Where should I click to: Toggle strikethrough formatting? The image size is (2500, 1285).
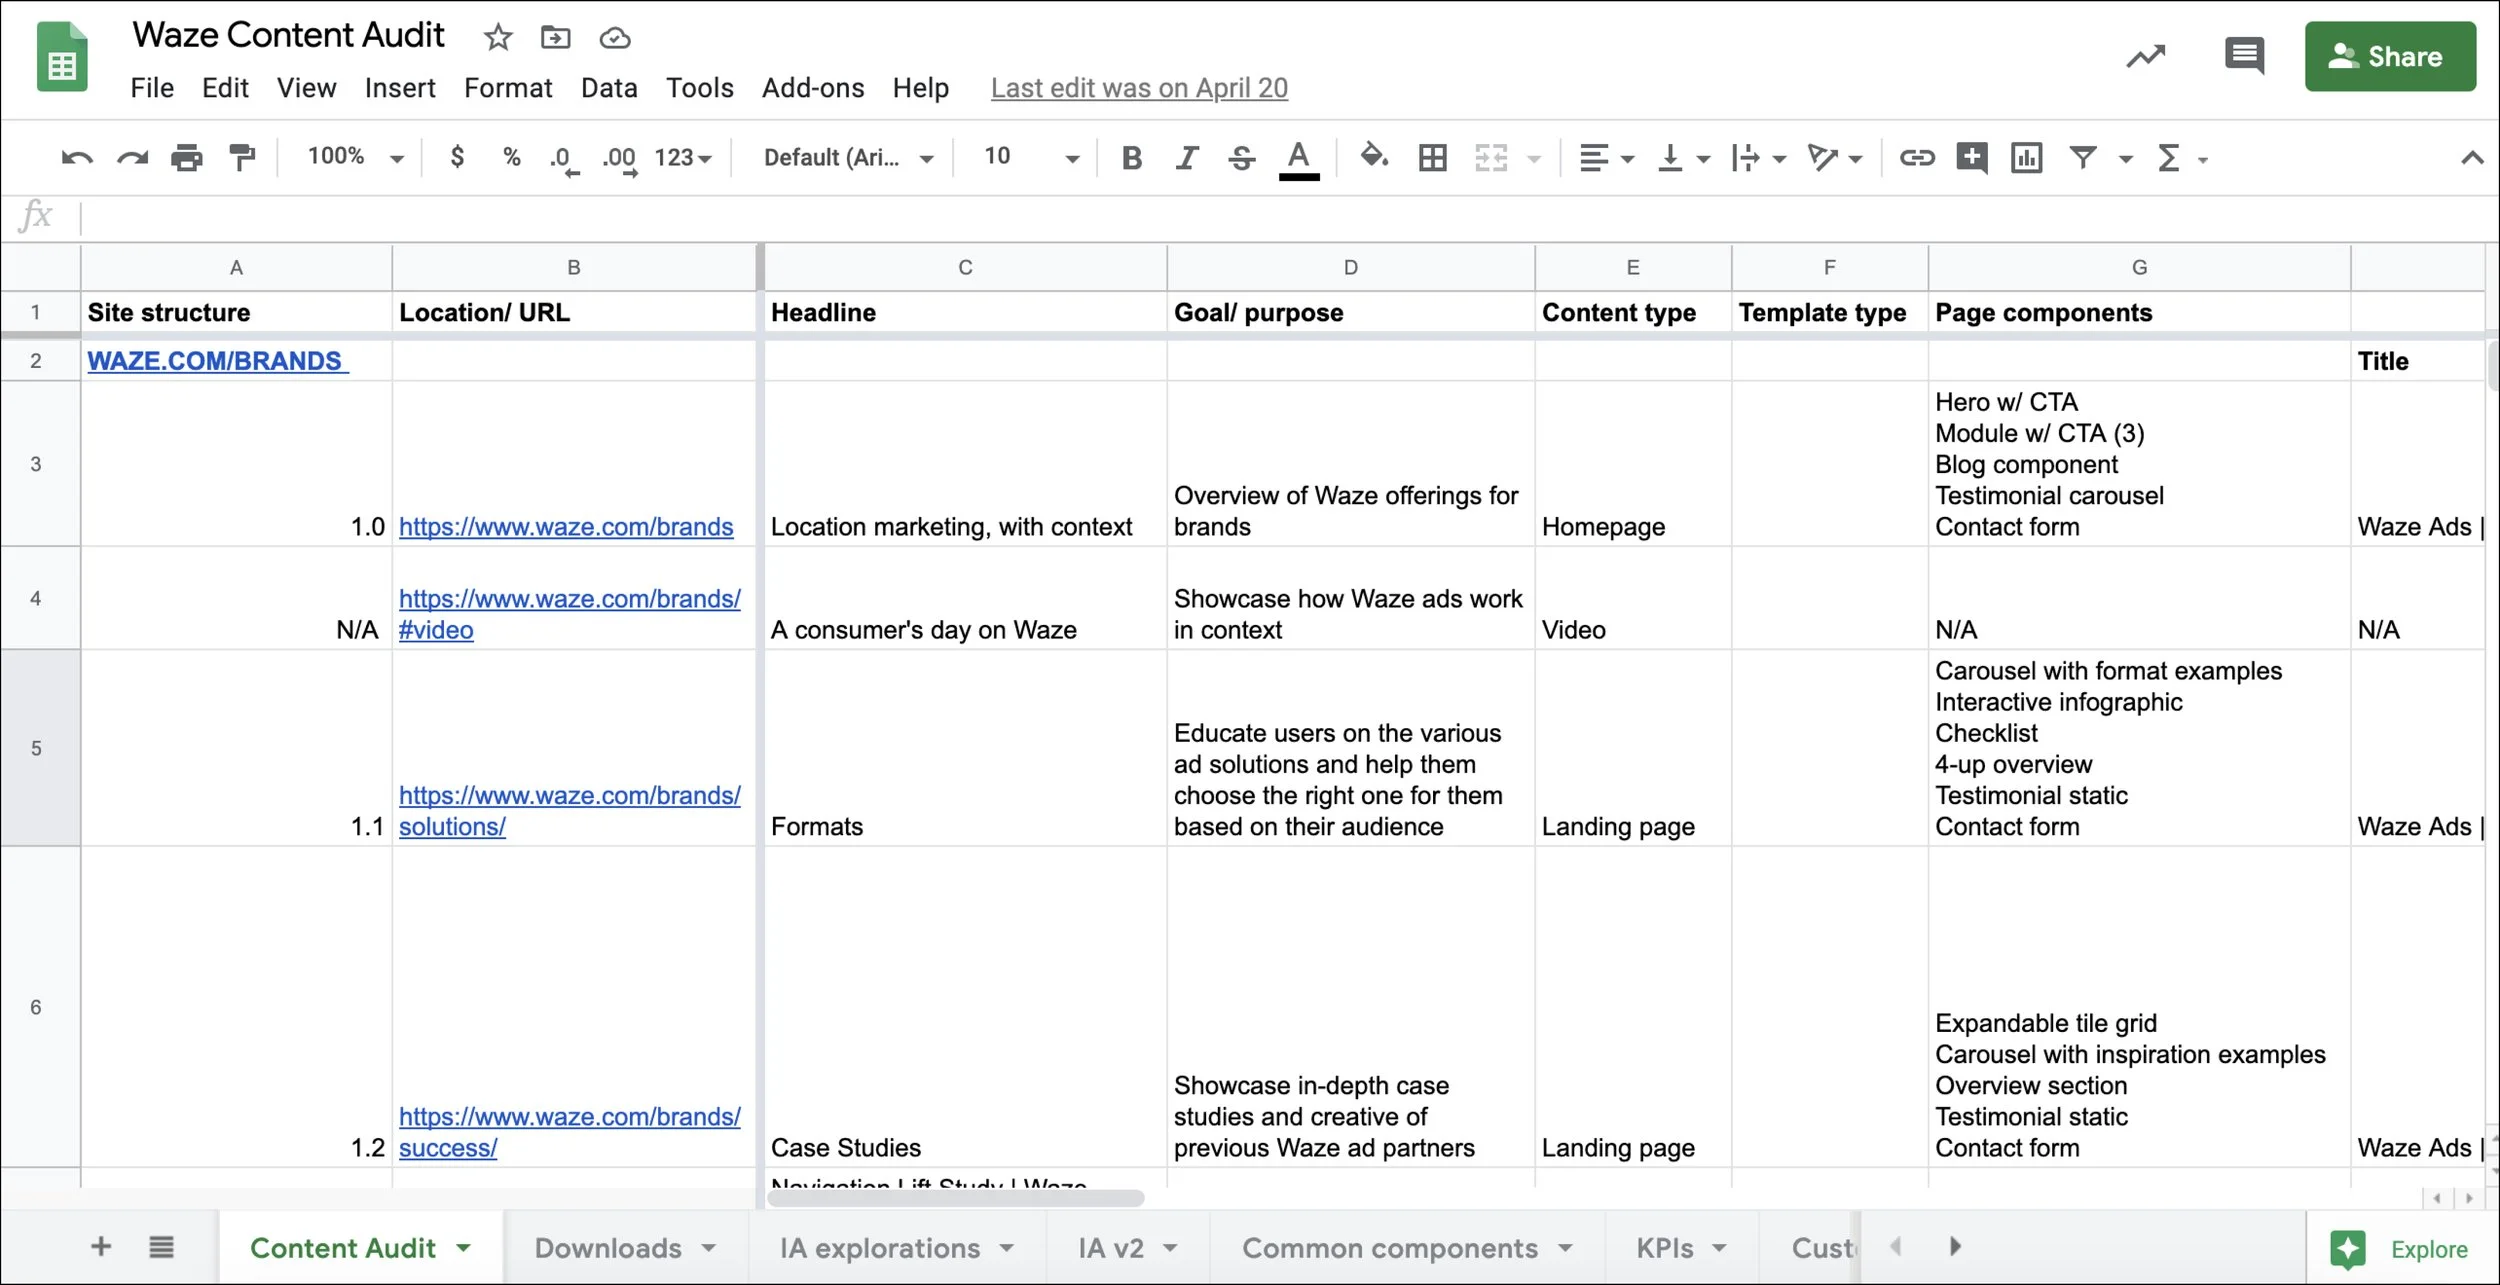pyautogui.click(x=1241, y=158)
